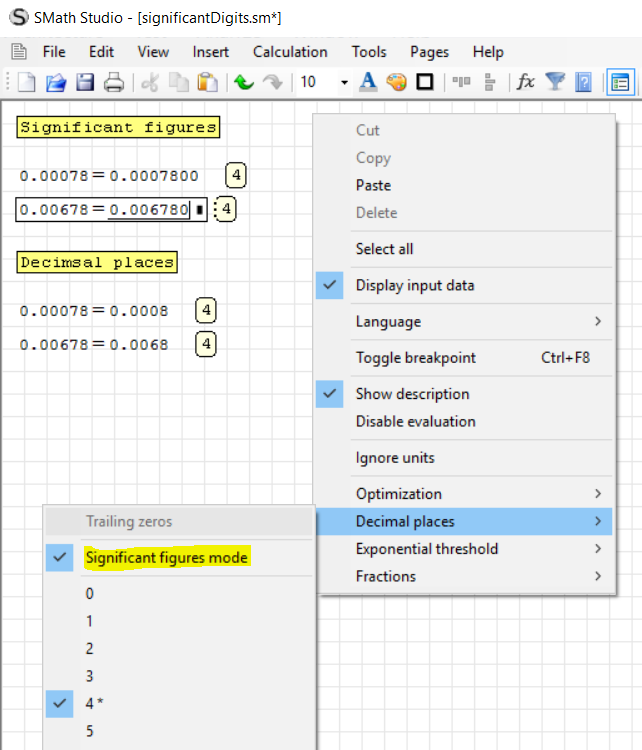Screen dimensions: 642x750
Task: Open the Calculation menu
Action: point(290,52)
